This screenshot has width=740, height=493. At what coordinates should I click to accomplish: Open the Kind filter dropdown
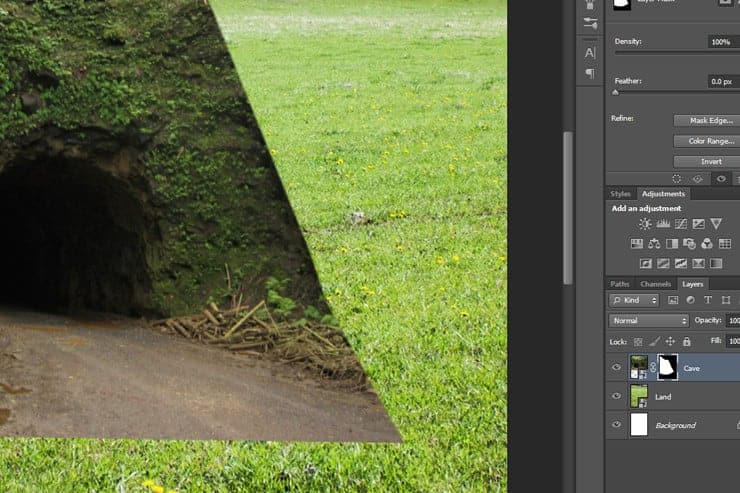[634, 300]
